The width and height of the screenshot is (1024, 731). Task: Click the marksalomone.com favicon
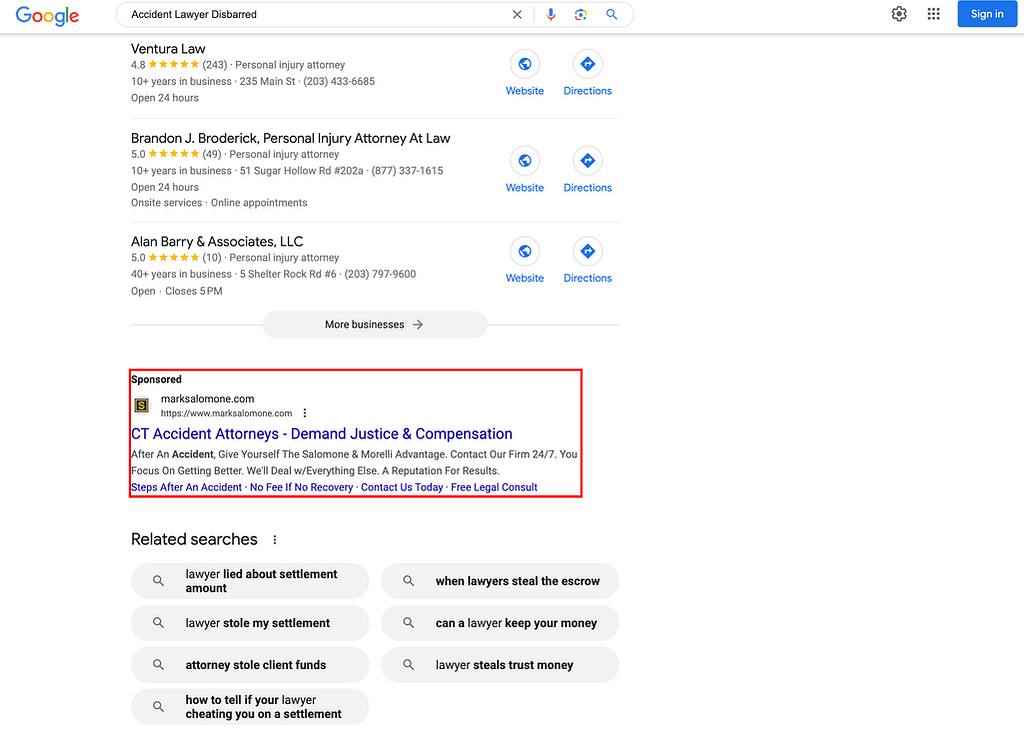pyautogui.click(x=142, y=406)
